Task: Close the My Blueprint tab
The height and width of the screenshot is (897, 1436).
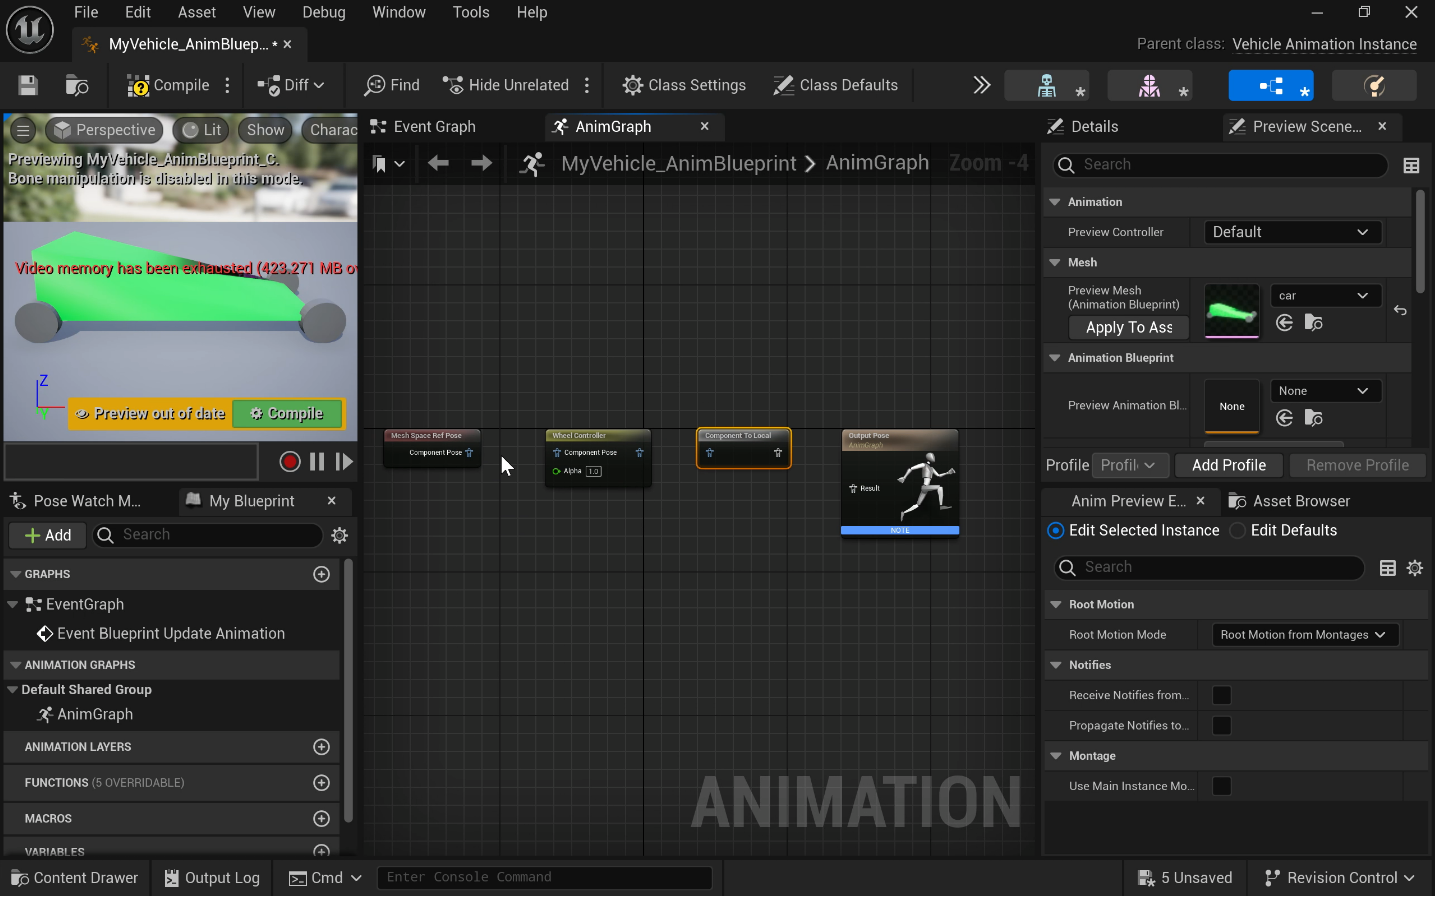Action: click(x=332, y=500)
